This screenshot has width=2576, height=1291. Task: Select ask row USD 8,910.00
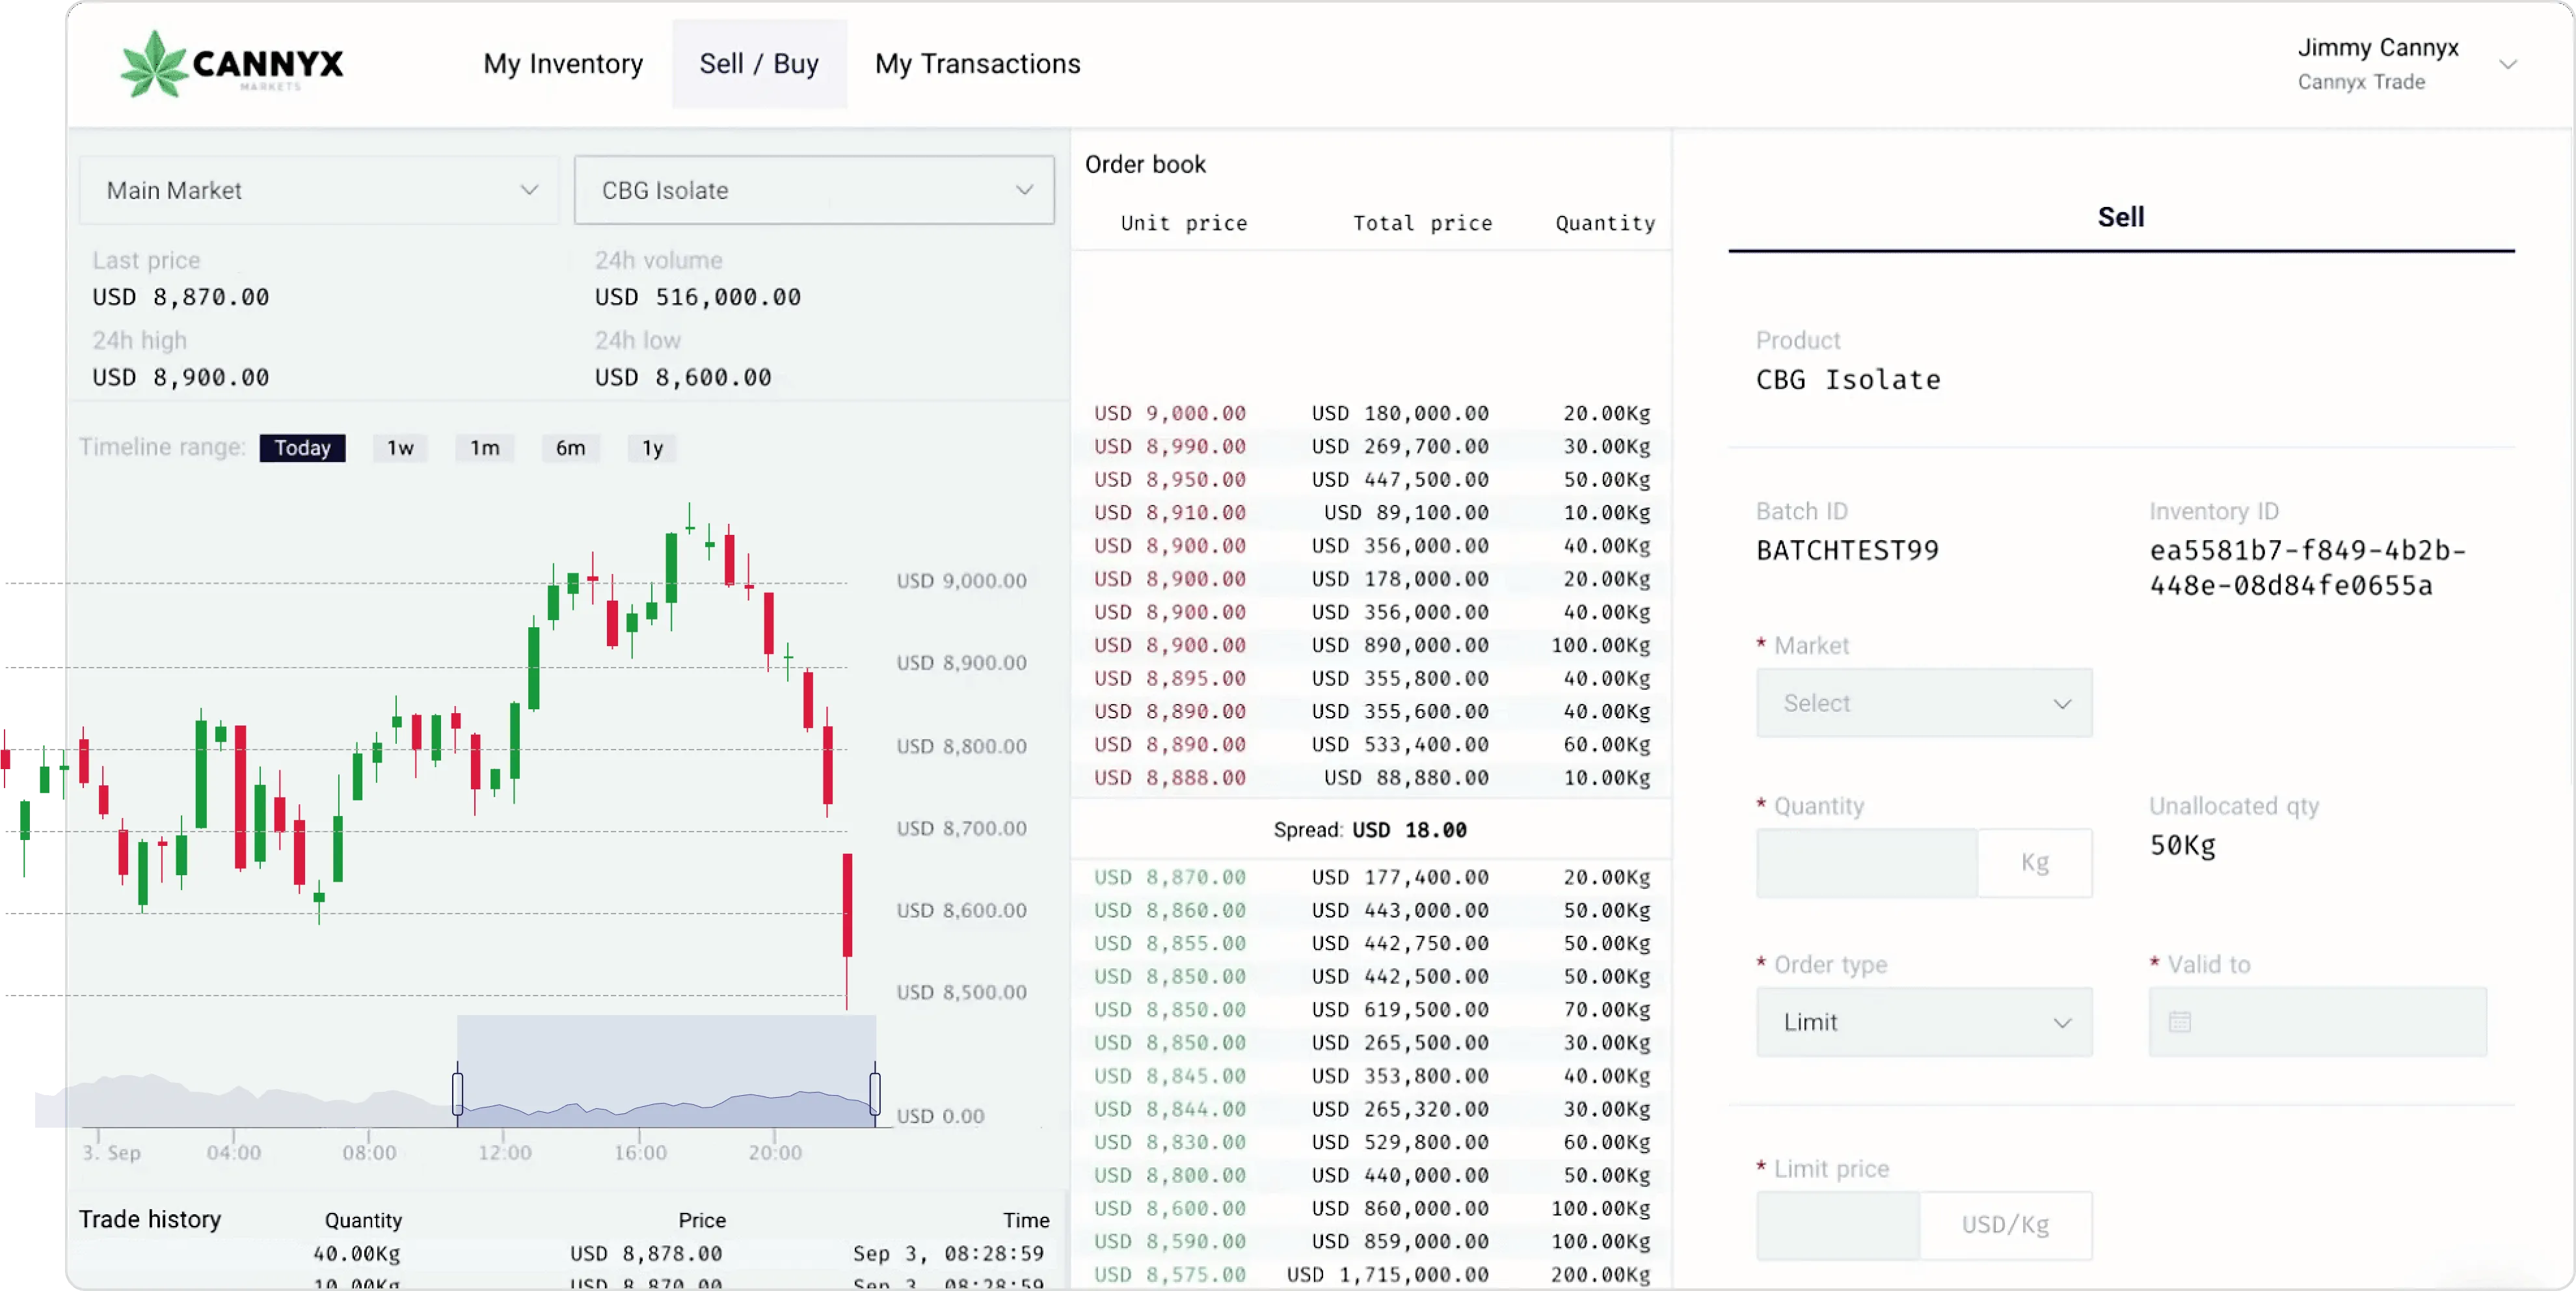coord(1371,512)
